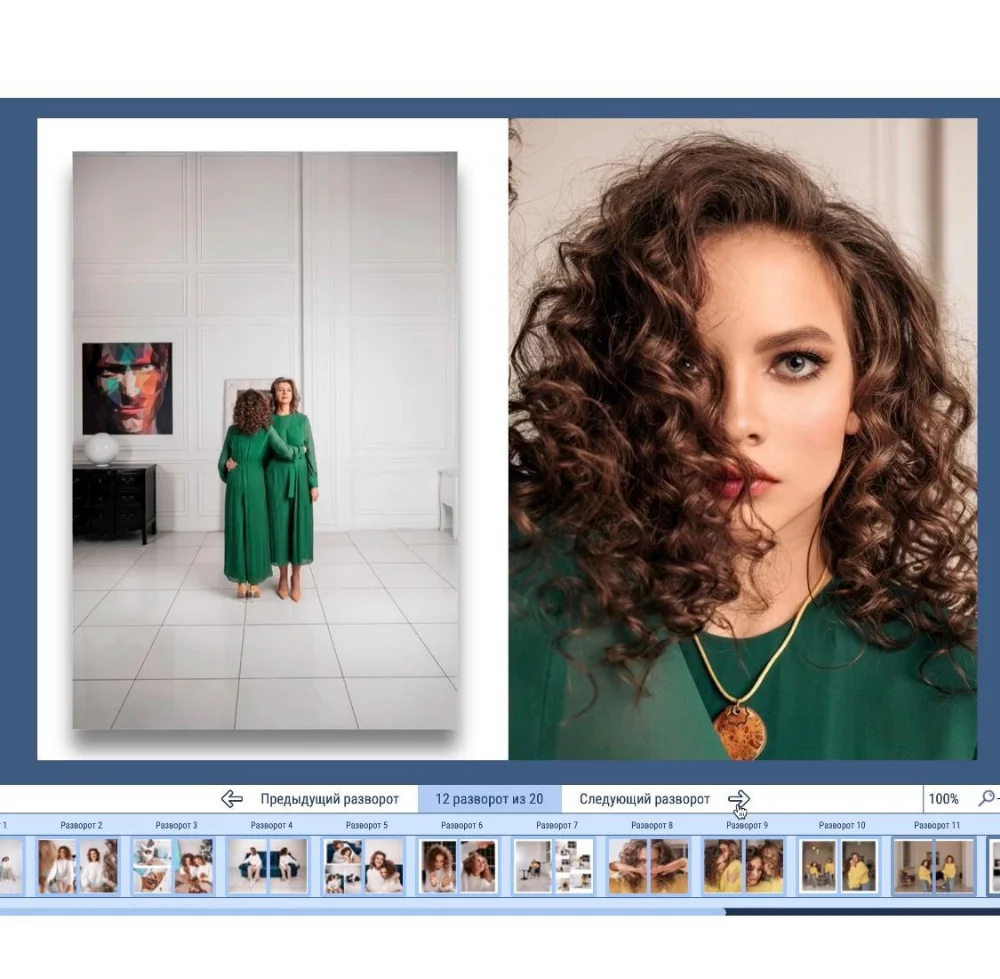The image size is (1000, 979).
Task: Open thumbnail for Разворот 7
Action: pyautogui.click(x=554, y=866)
